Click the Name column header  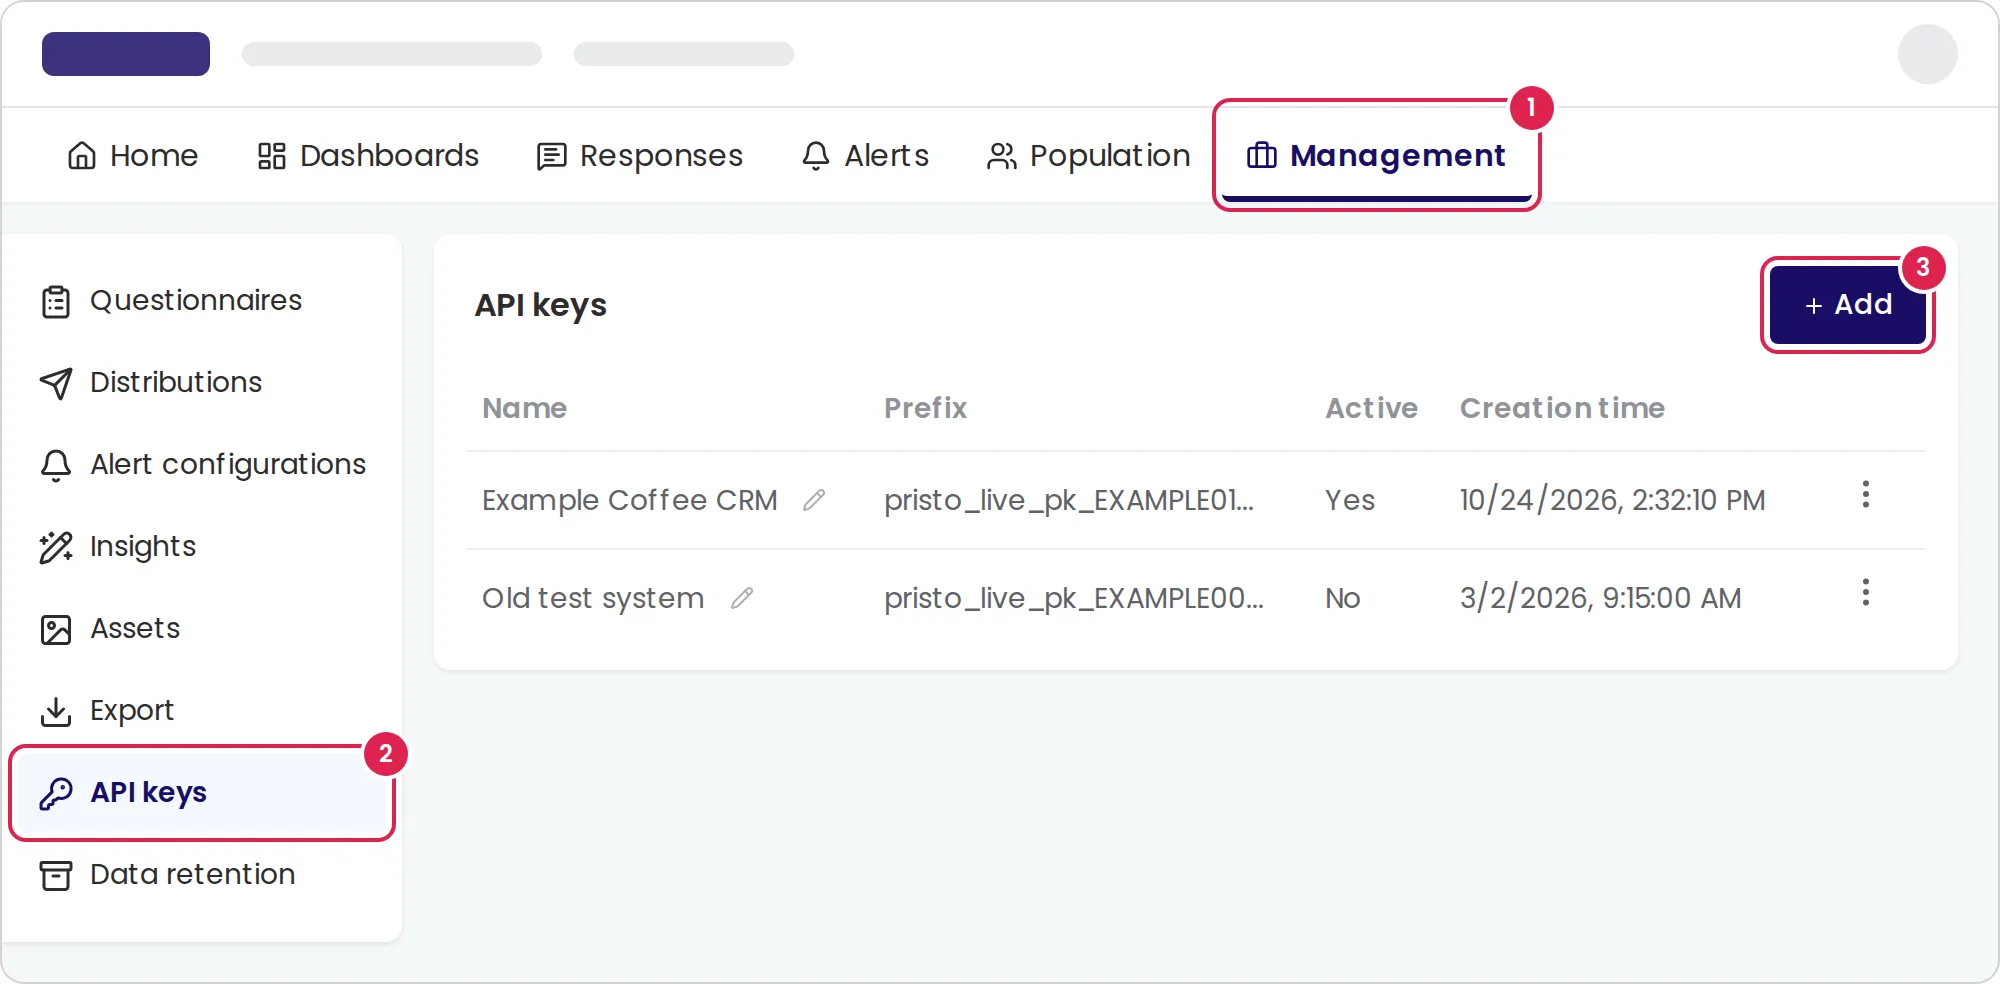524,408
